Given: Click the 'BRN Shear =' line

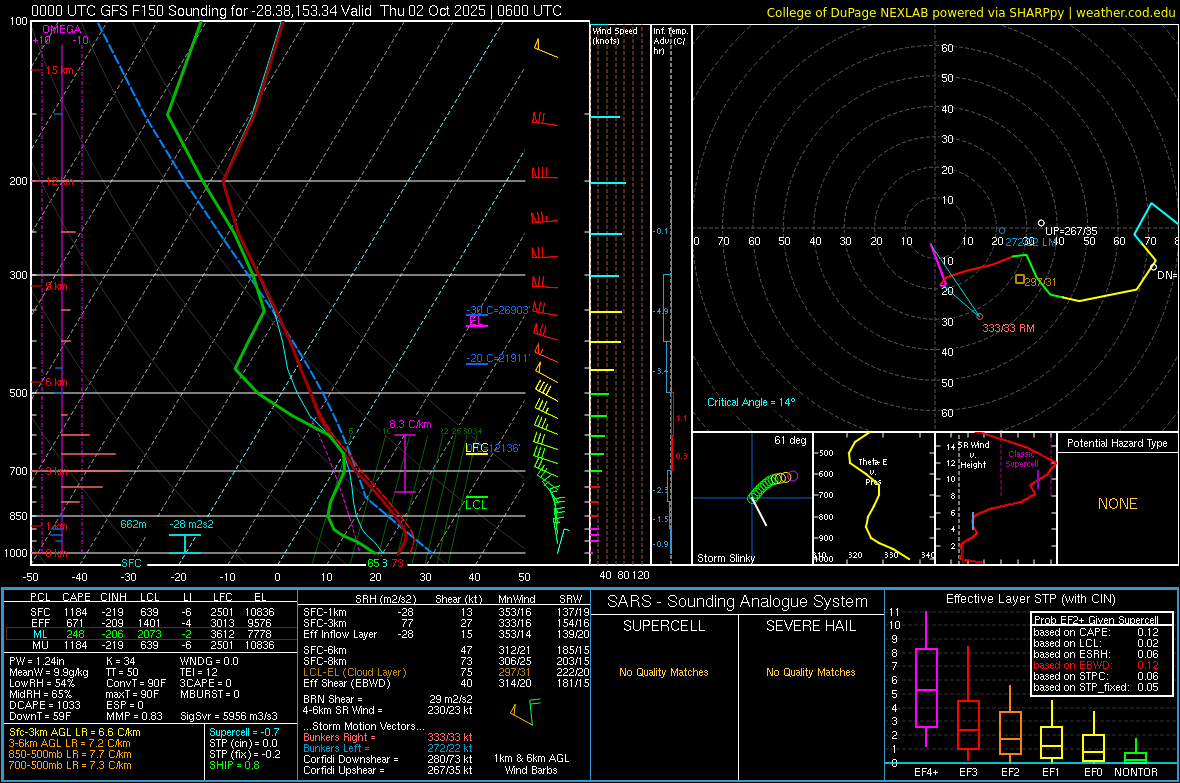Looking at the screenshot, I should click(x=388, y=699).
